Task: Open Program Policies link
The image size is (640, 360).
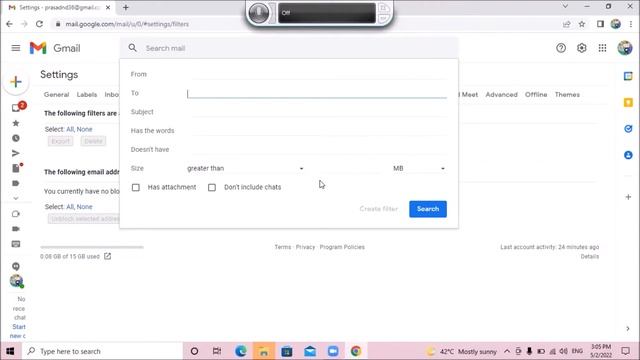Action: point(342,247)
